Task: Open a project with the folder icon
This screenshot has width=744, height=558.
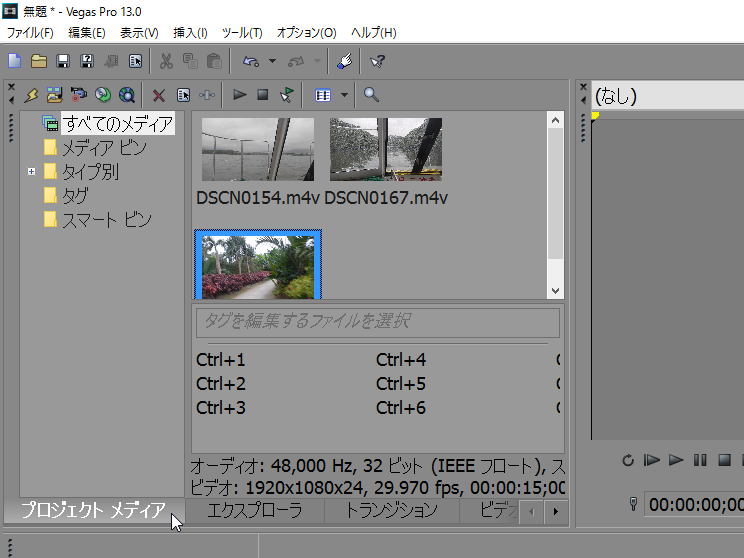Action: tap(38, 61)
